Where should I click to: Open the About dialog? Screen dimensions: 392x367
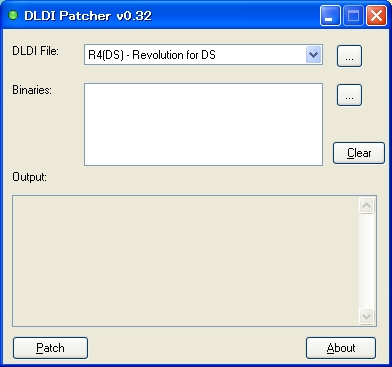(x=341, y=348)
